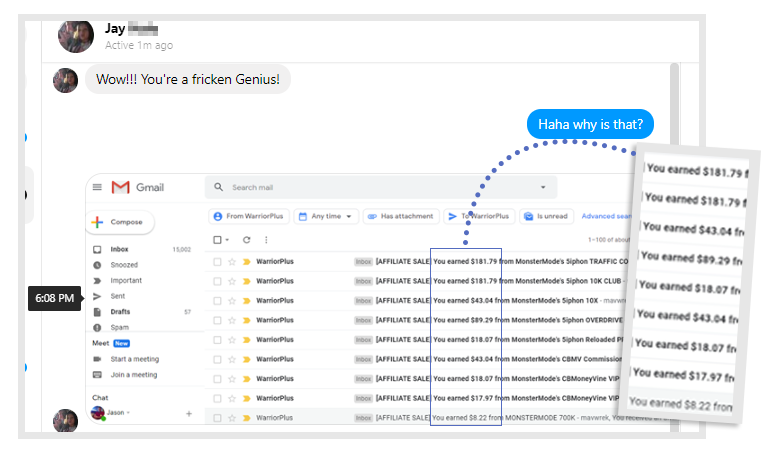Click the video camera icon beside Start a meeting

click(97, 359)
